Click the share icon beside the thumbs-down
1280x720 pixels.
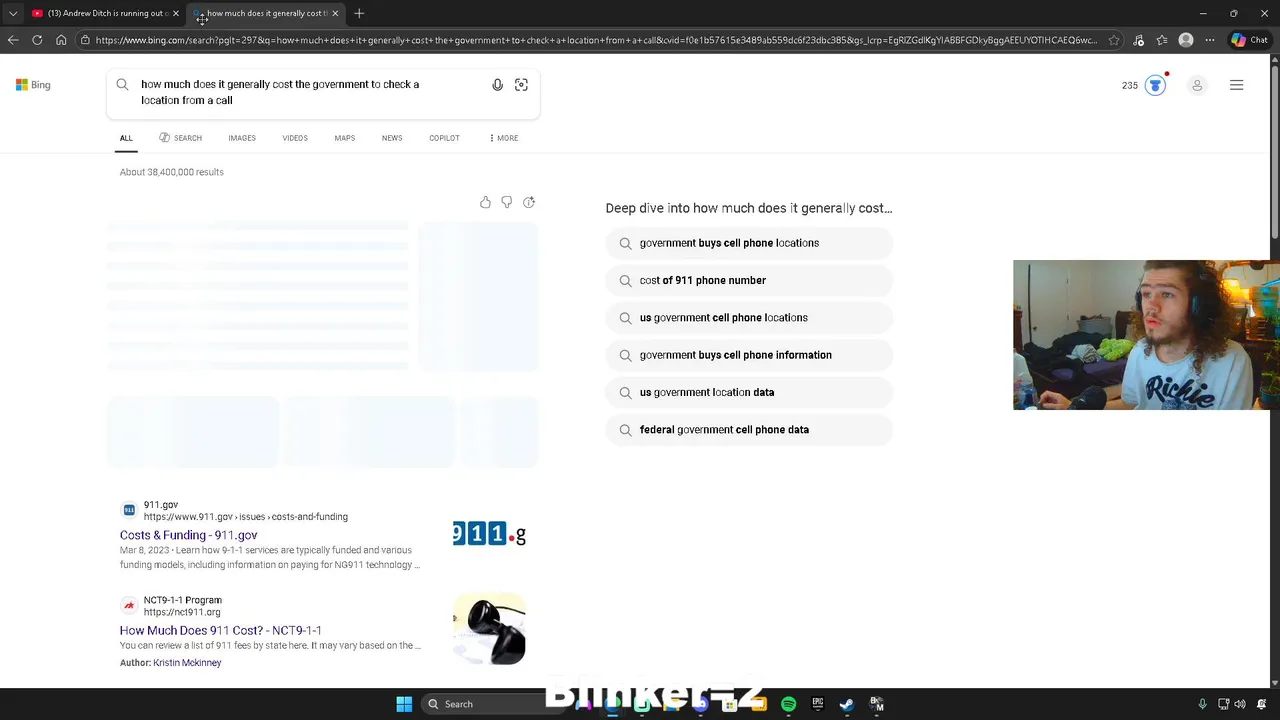[529, 202]
